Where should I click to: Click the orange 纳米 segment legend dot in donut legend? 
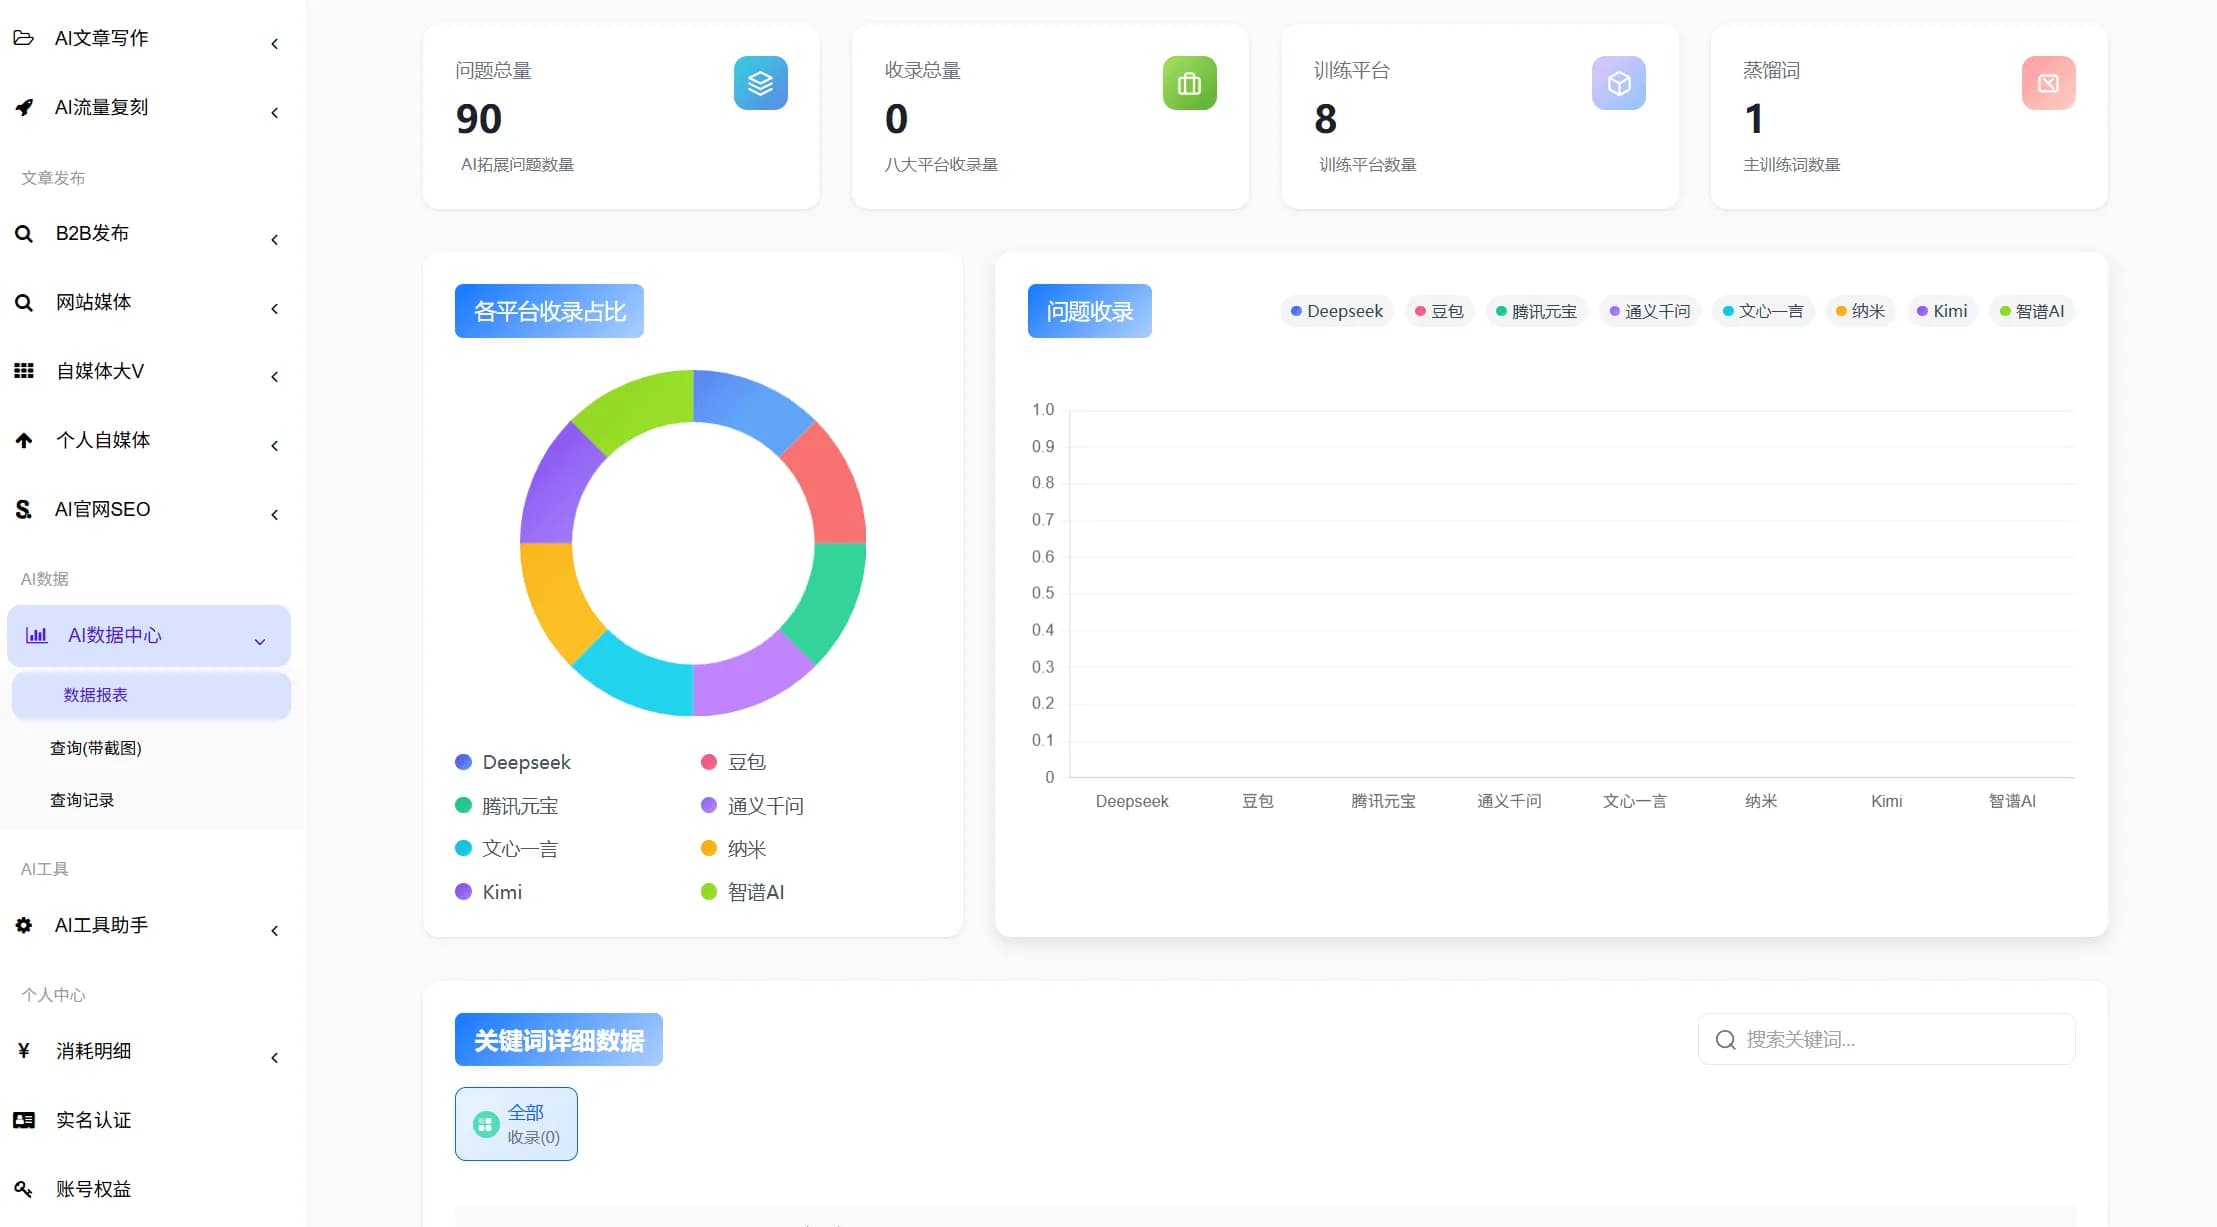pyautogui.click(x=709, y=848)
